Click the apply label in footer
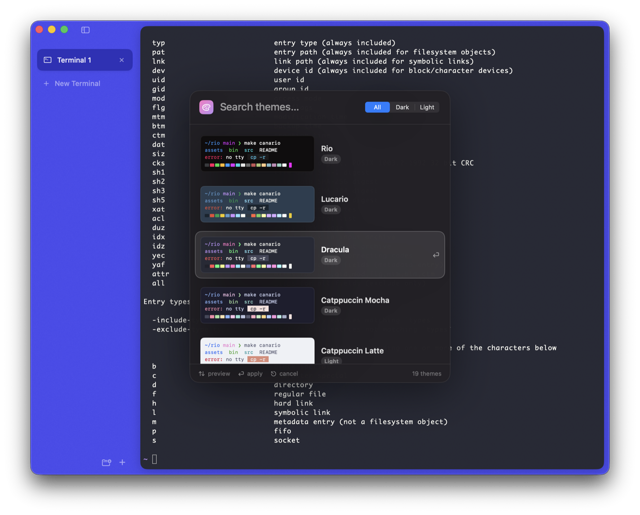Screen dimensions: 640x515 (x=255, y=374)
